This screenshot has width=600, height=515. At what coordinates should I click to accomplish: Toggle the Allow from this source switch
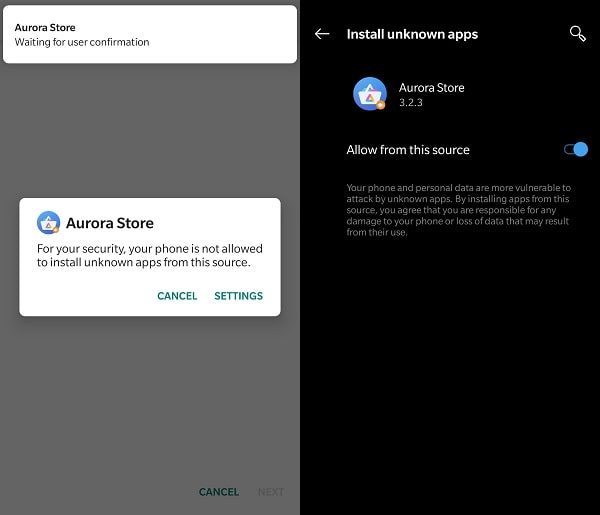point(576,149)
